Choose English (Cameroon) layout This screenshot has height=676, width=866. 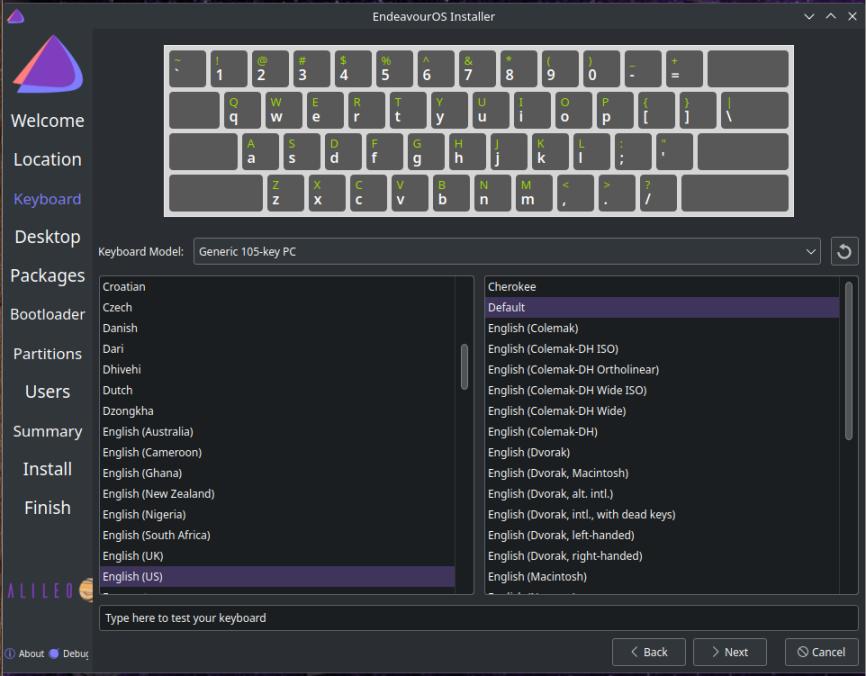pyautogui.click(x=277, y=452)
